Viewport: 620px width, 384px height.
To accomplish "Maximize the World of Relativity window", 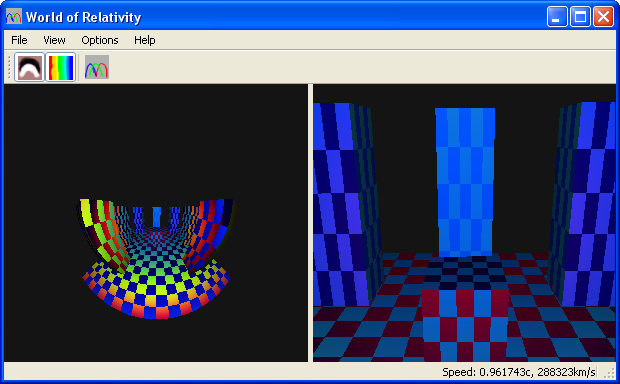I will coord(580,17).
